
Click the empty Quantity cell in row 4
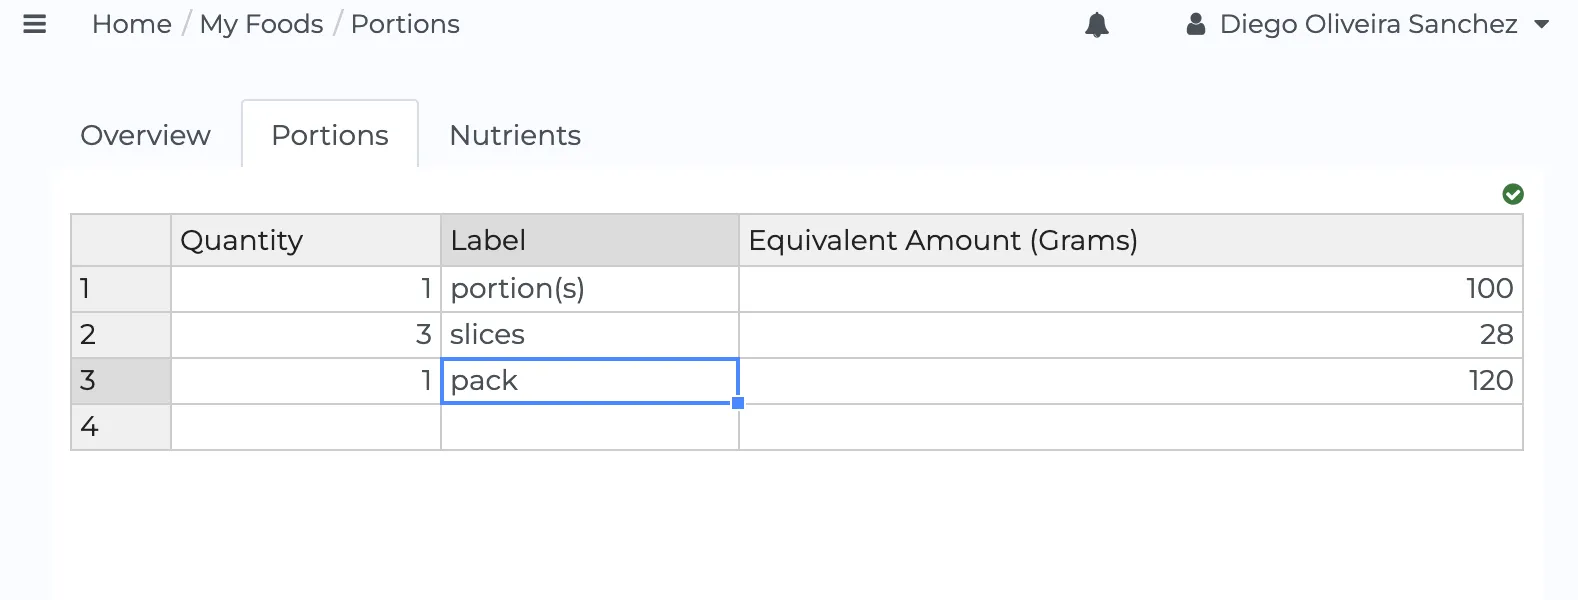point(306,427)
